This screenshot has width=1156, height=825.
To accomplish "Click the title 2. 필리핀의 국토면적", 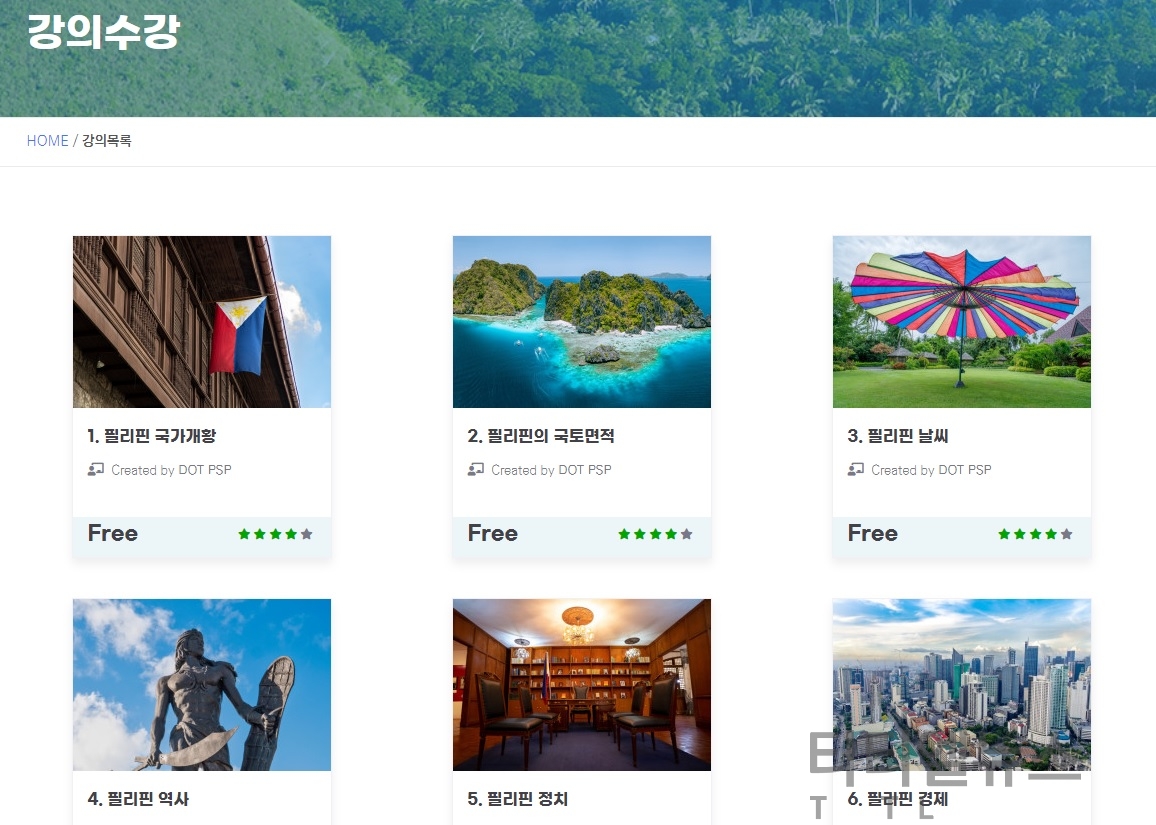I will pyautogui.click(x=540, y=436).
